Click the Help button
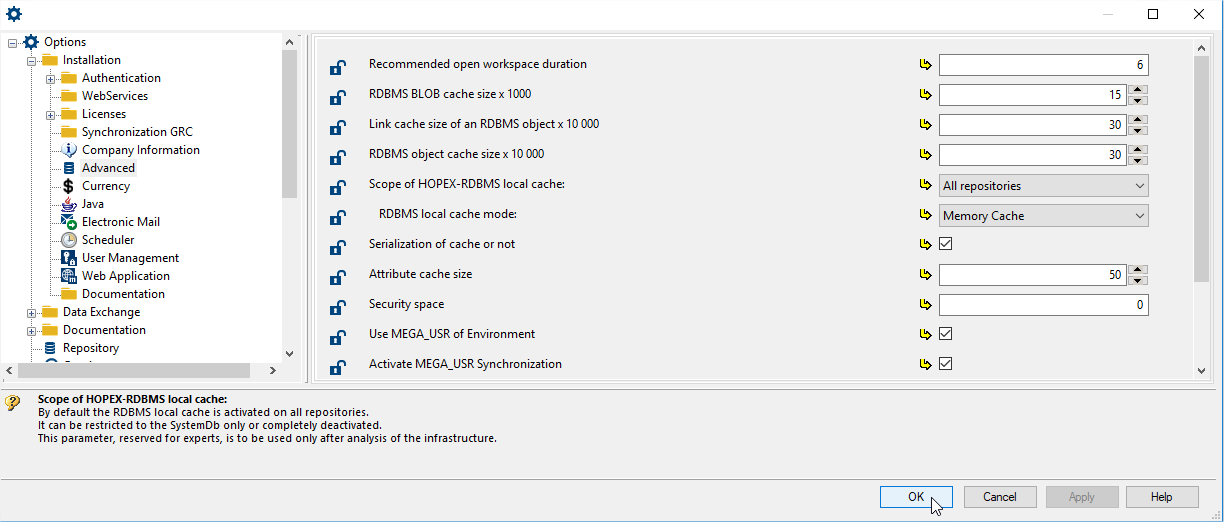 1161,497
